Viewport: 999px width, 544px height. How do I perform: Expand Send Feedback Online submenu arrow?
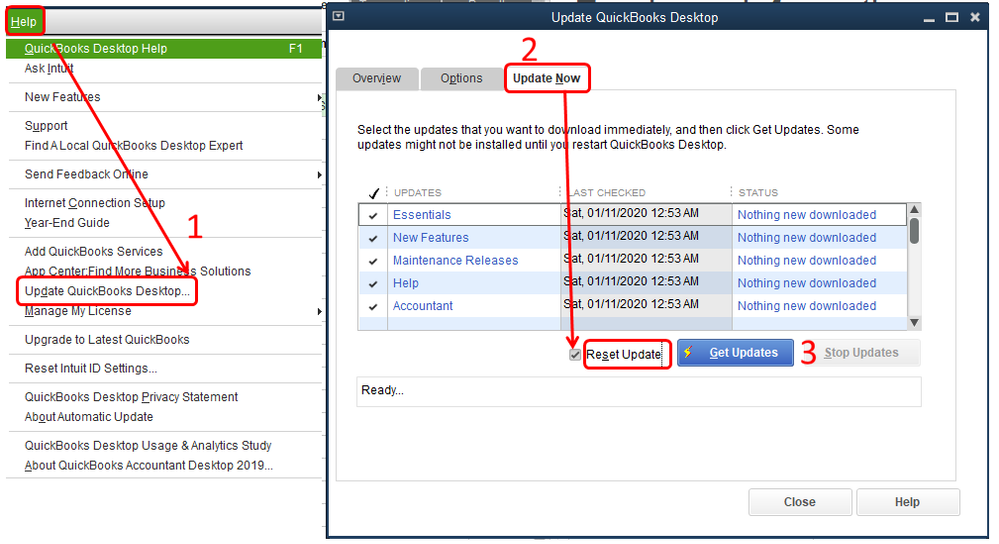point(319,175)
